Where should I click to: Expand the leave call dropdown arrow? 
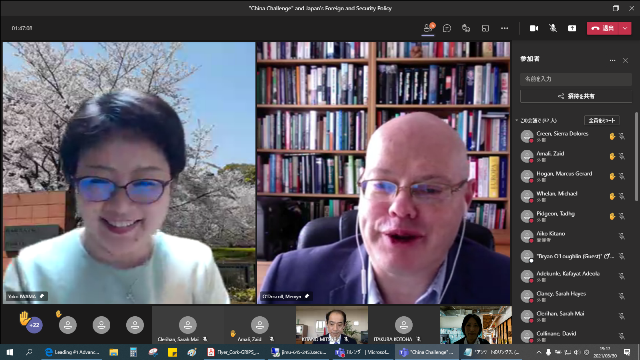point(625,28)
